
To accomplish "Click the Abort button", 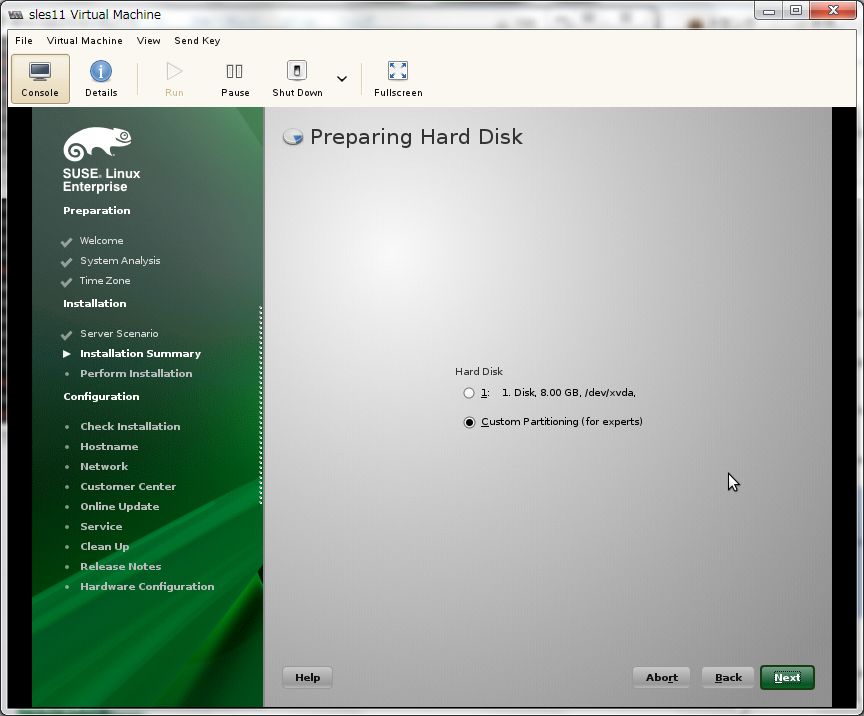I will pos(662,677).
